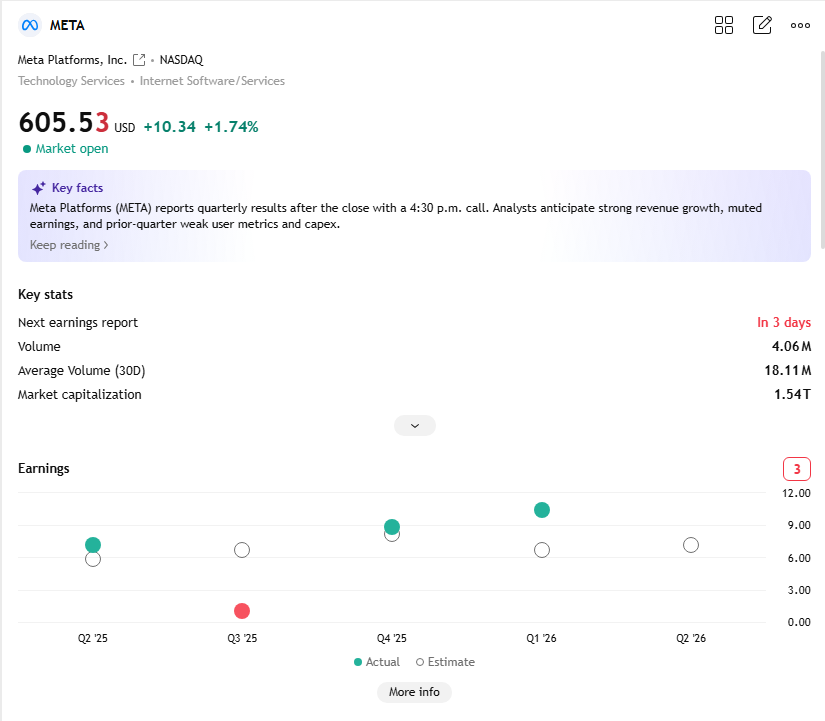Open the external link icon beside Meta Platforms, Inc.
The height and width of the screenshot is (721, 825).
coord(139,60)
